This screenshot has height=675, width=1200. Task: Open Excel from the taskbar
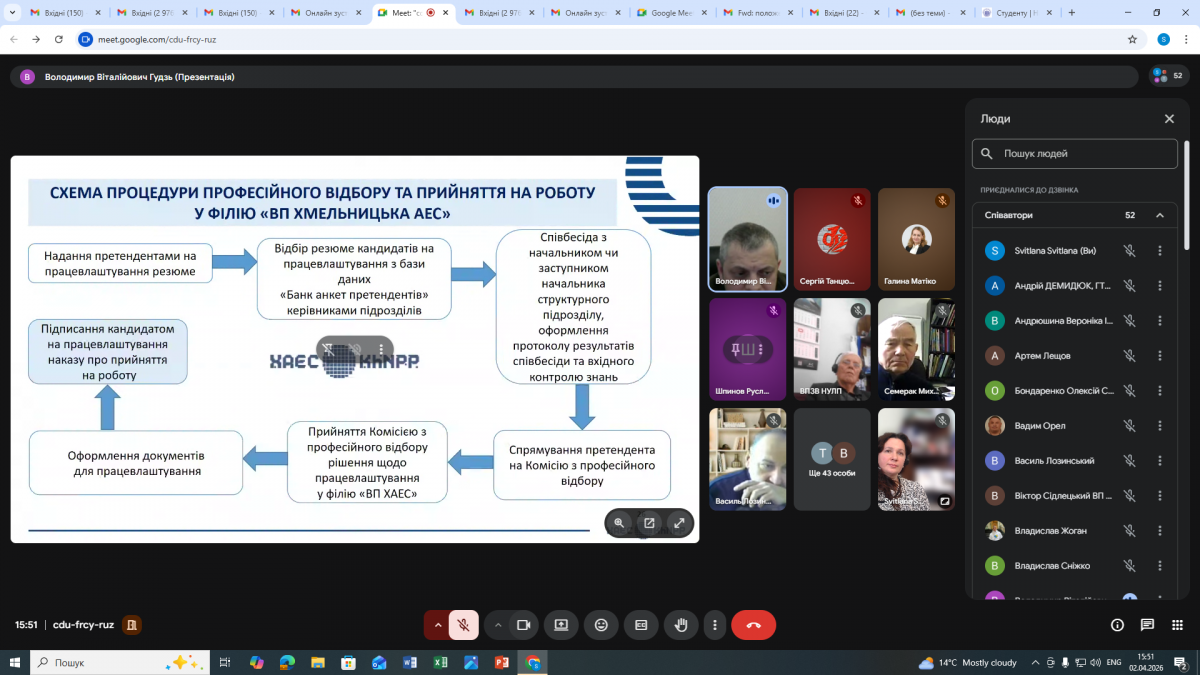[x=440, y=662]
